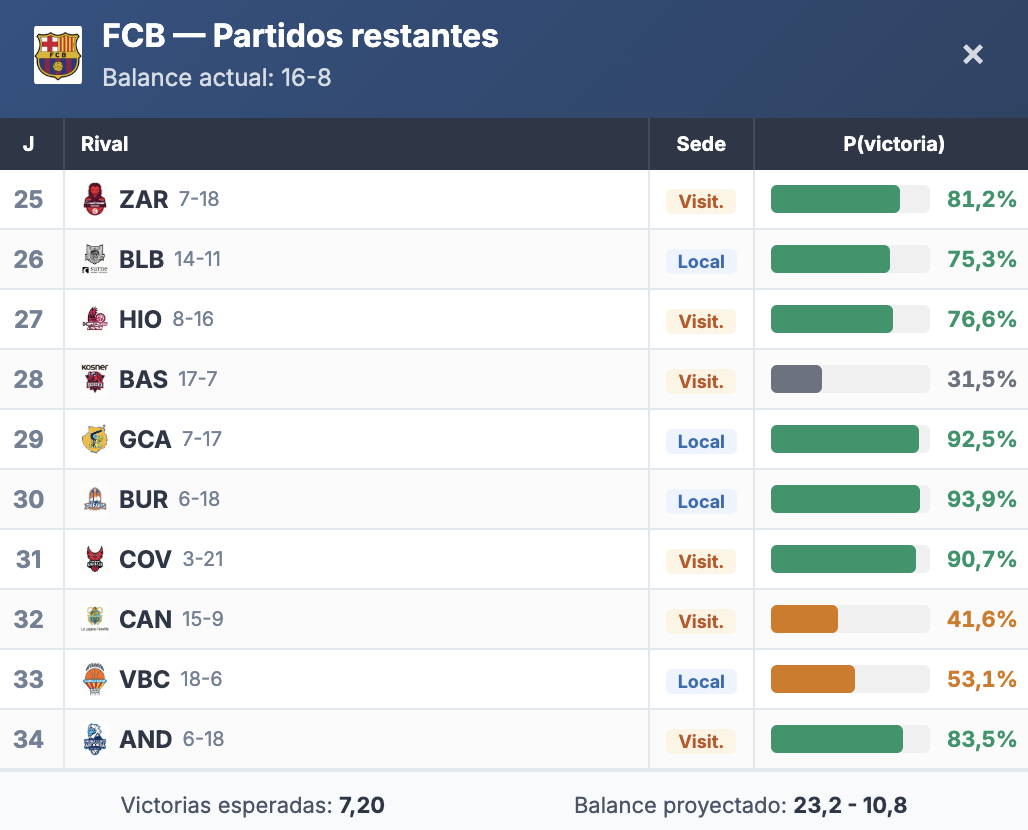Click the CAN orange probability bar
Viewport: 1028px width, 830px height.
[x=849, y=619]
